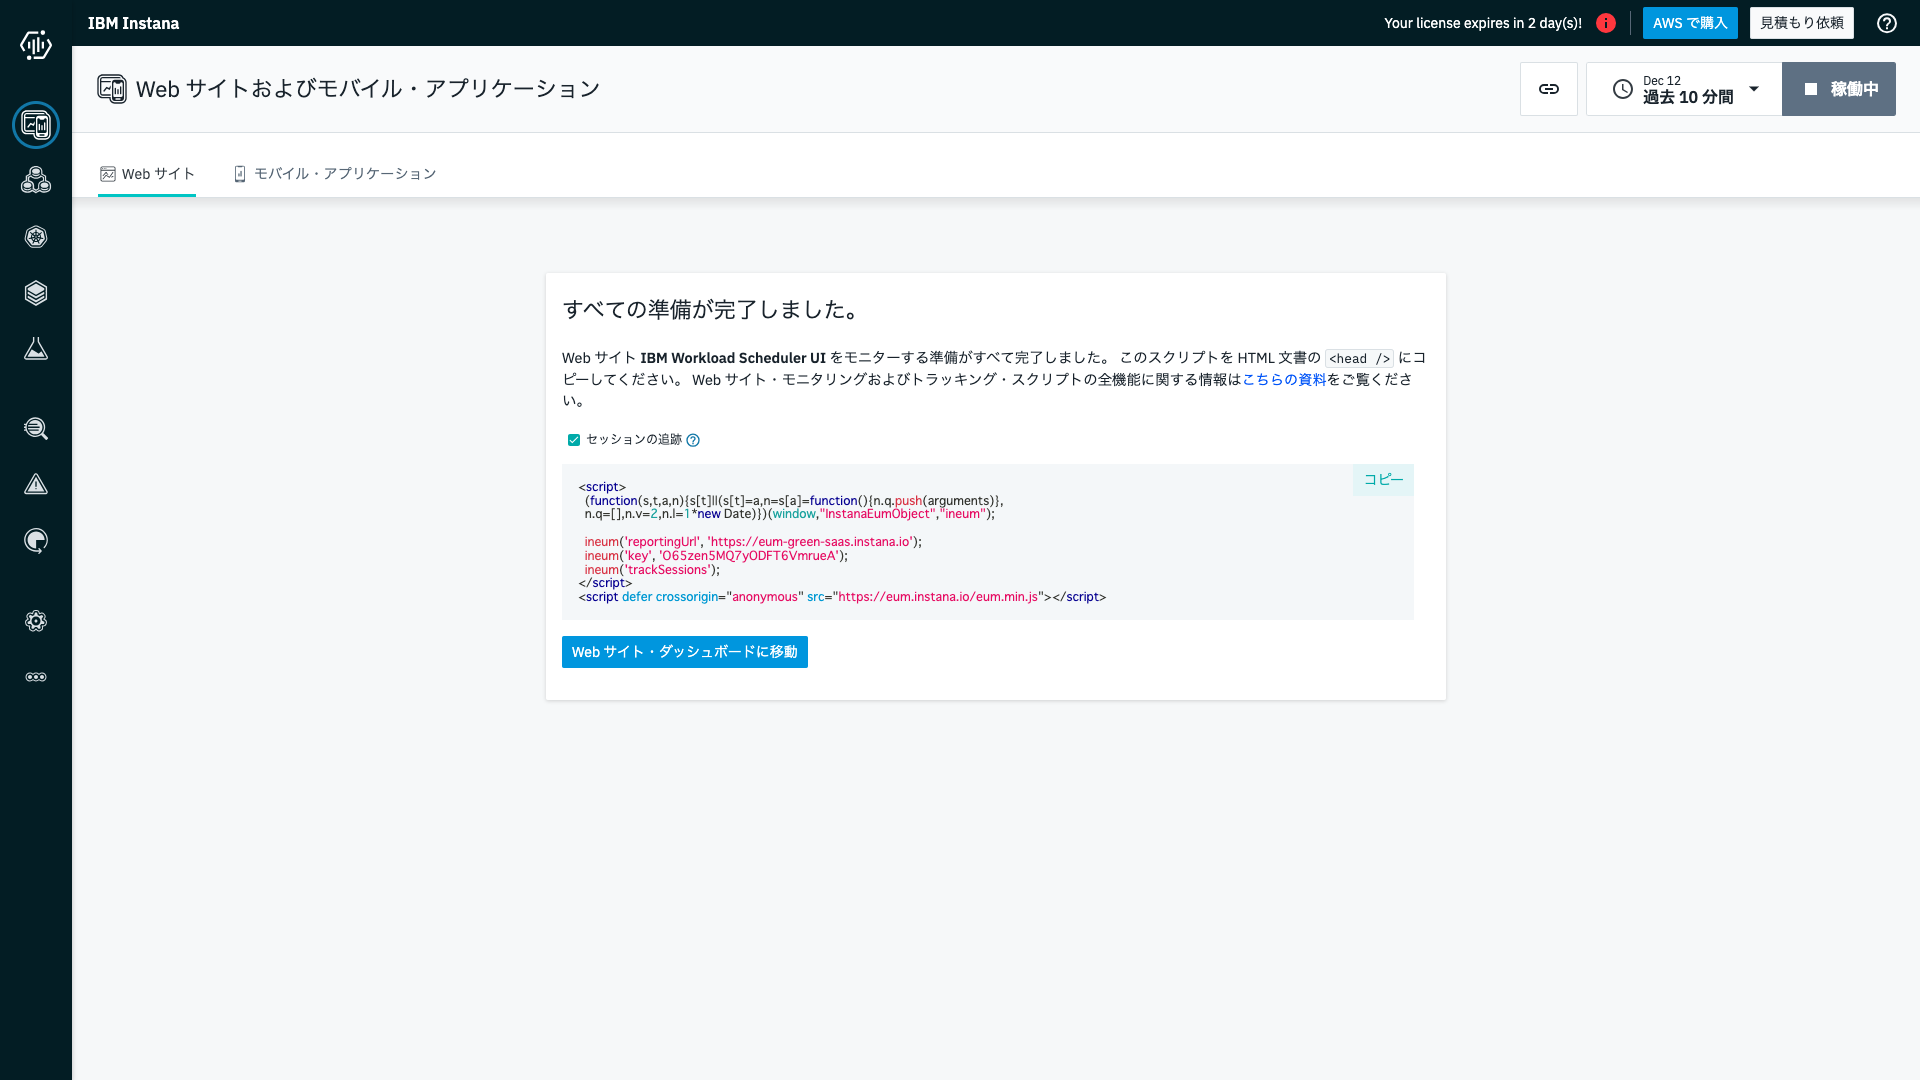Open the More options ellipsis icon
1920x1080 pixels.
[36, 677]
